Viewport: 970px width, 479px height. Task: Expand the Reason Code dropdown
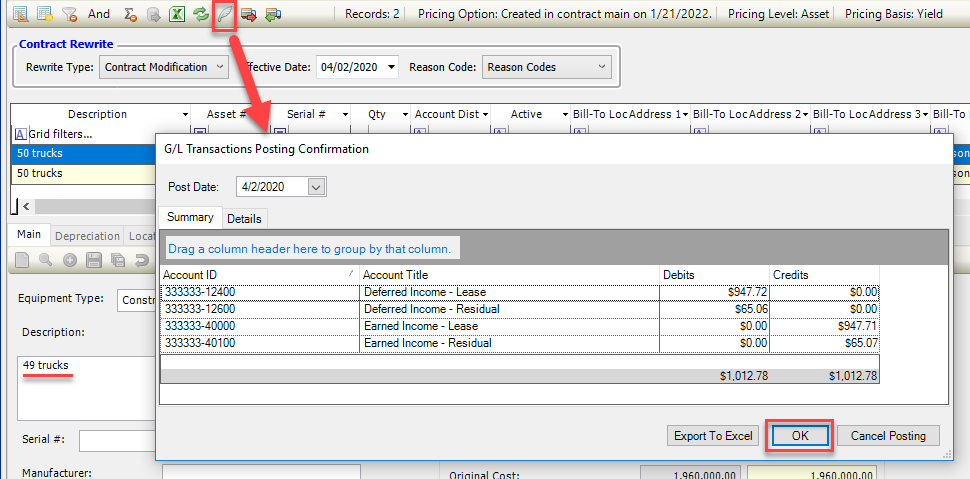546,67
